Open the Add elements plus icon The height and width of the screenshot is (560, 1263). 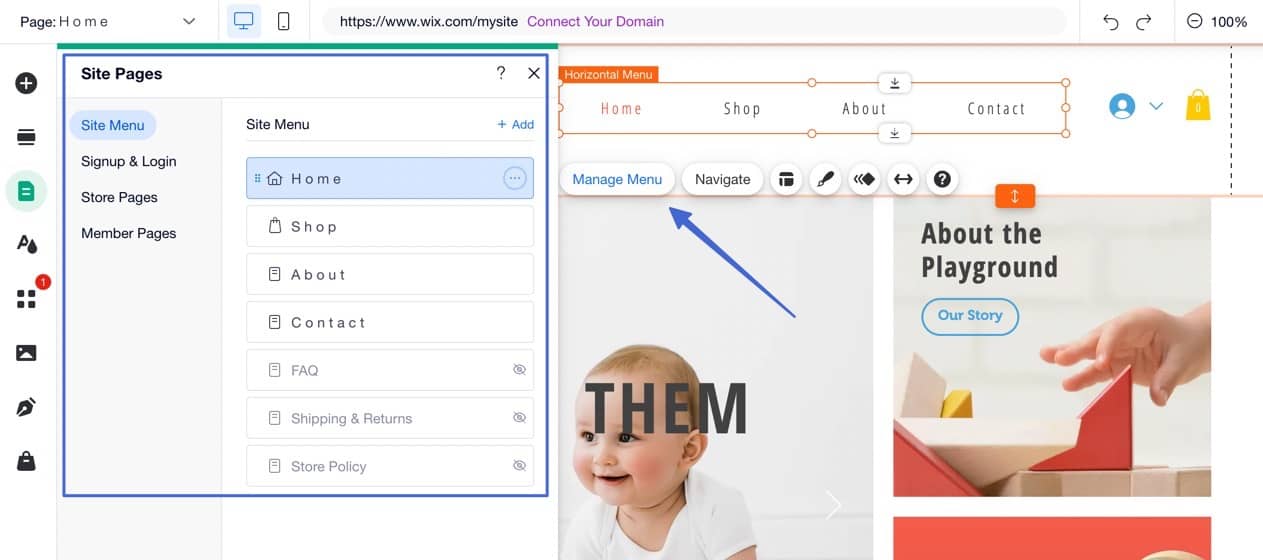point(26,83)
